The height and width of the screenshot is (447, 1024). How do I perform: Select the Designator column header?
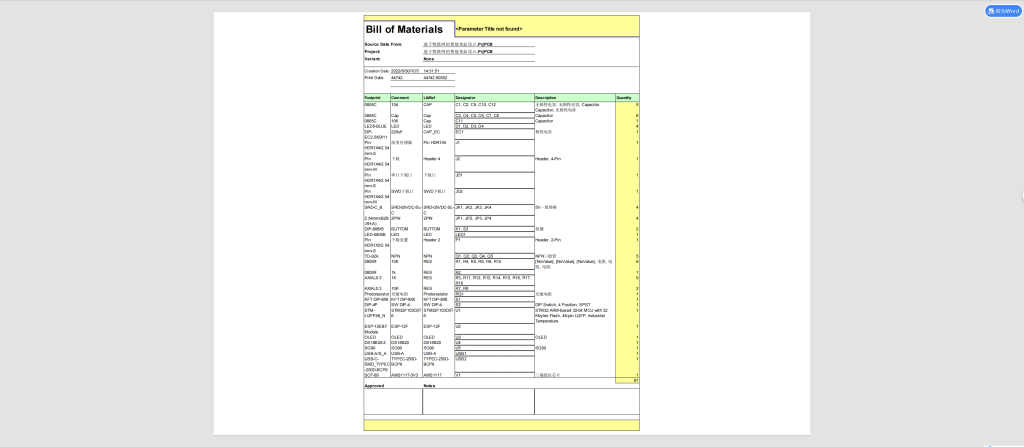[466, 98]
